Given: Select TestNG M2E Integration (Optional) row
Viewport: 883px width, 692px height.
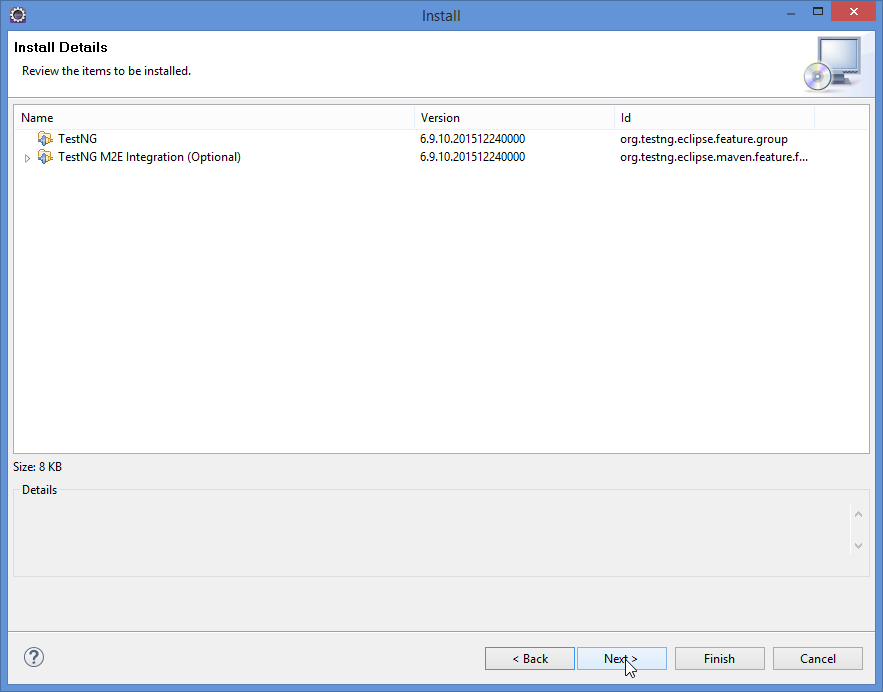Looking at the screenshot, I should [x=149, y=157].
